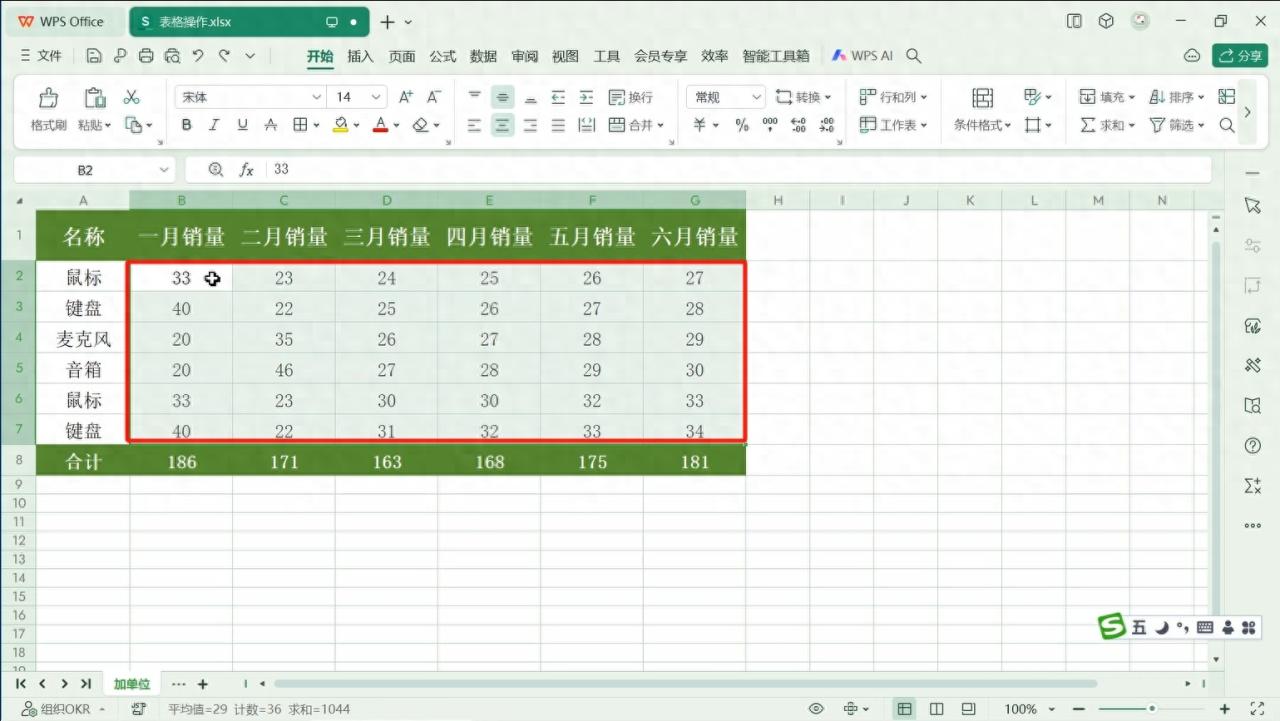Image resolution: width=1280 pixels, height=721 pixels.
Task: Click the Rows and Columns (行和列) button
Action: (x=893, y=97)
